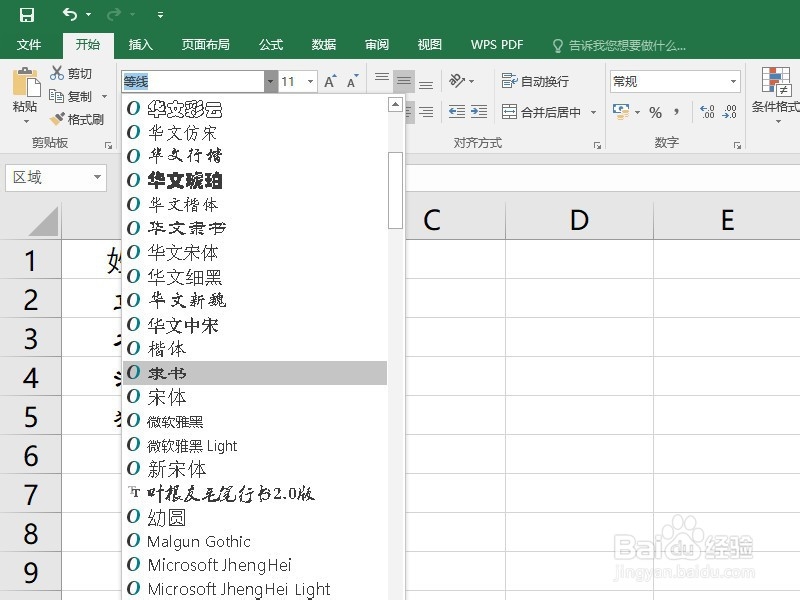Click the 复制 copy button
Screen dimensions: 800x600
coord(71,96)
